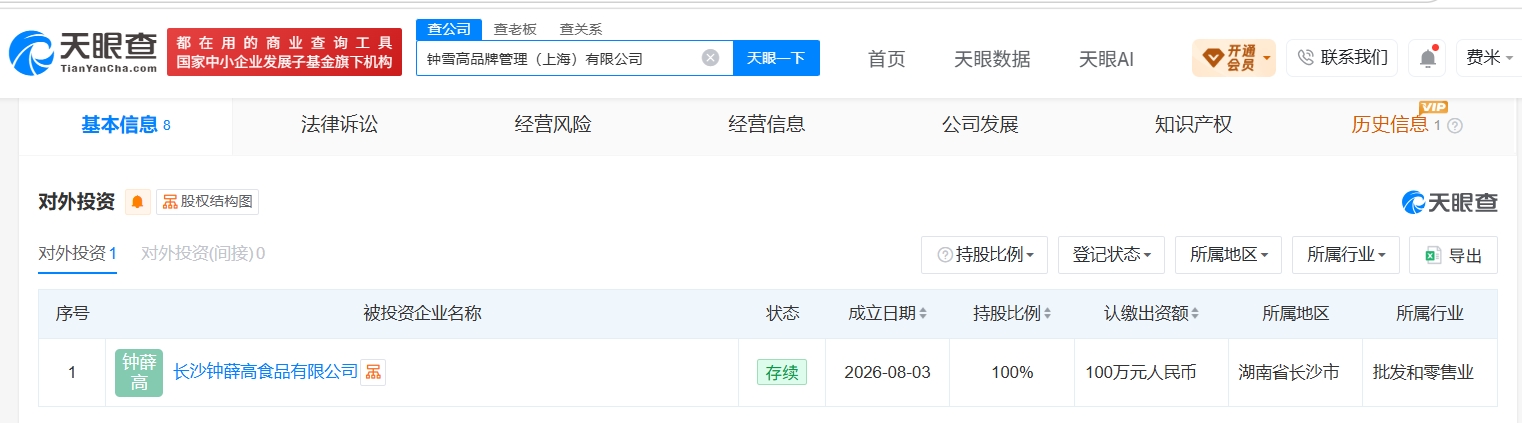1522x423 pixels.
Task: Select the 基本信息 tab
Action: pos(125,126)
